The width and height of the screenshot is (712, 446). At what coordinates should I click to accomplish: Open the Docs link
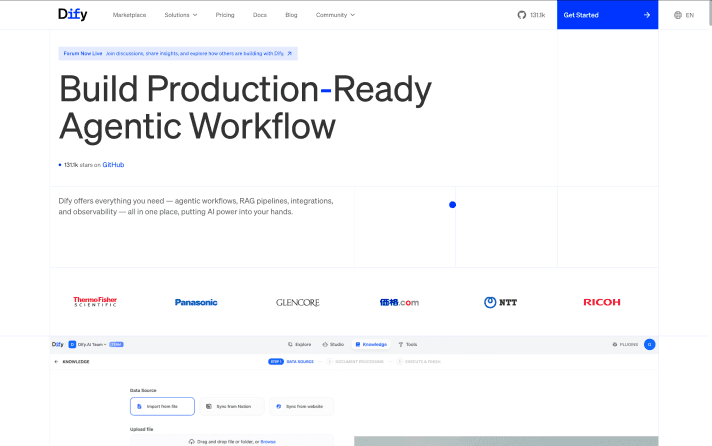(x=260, y=15)
